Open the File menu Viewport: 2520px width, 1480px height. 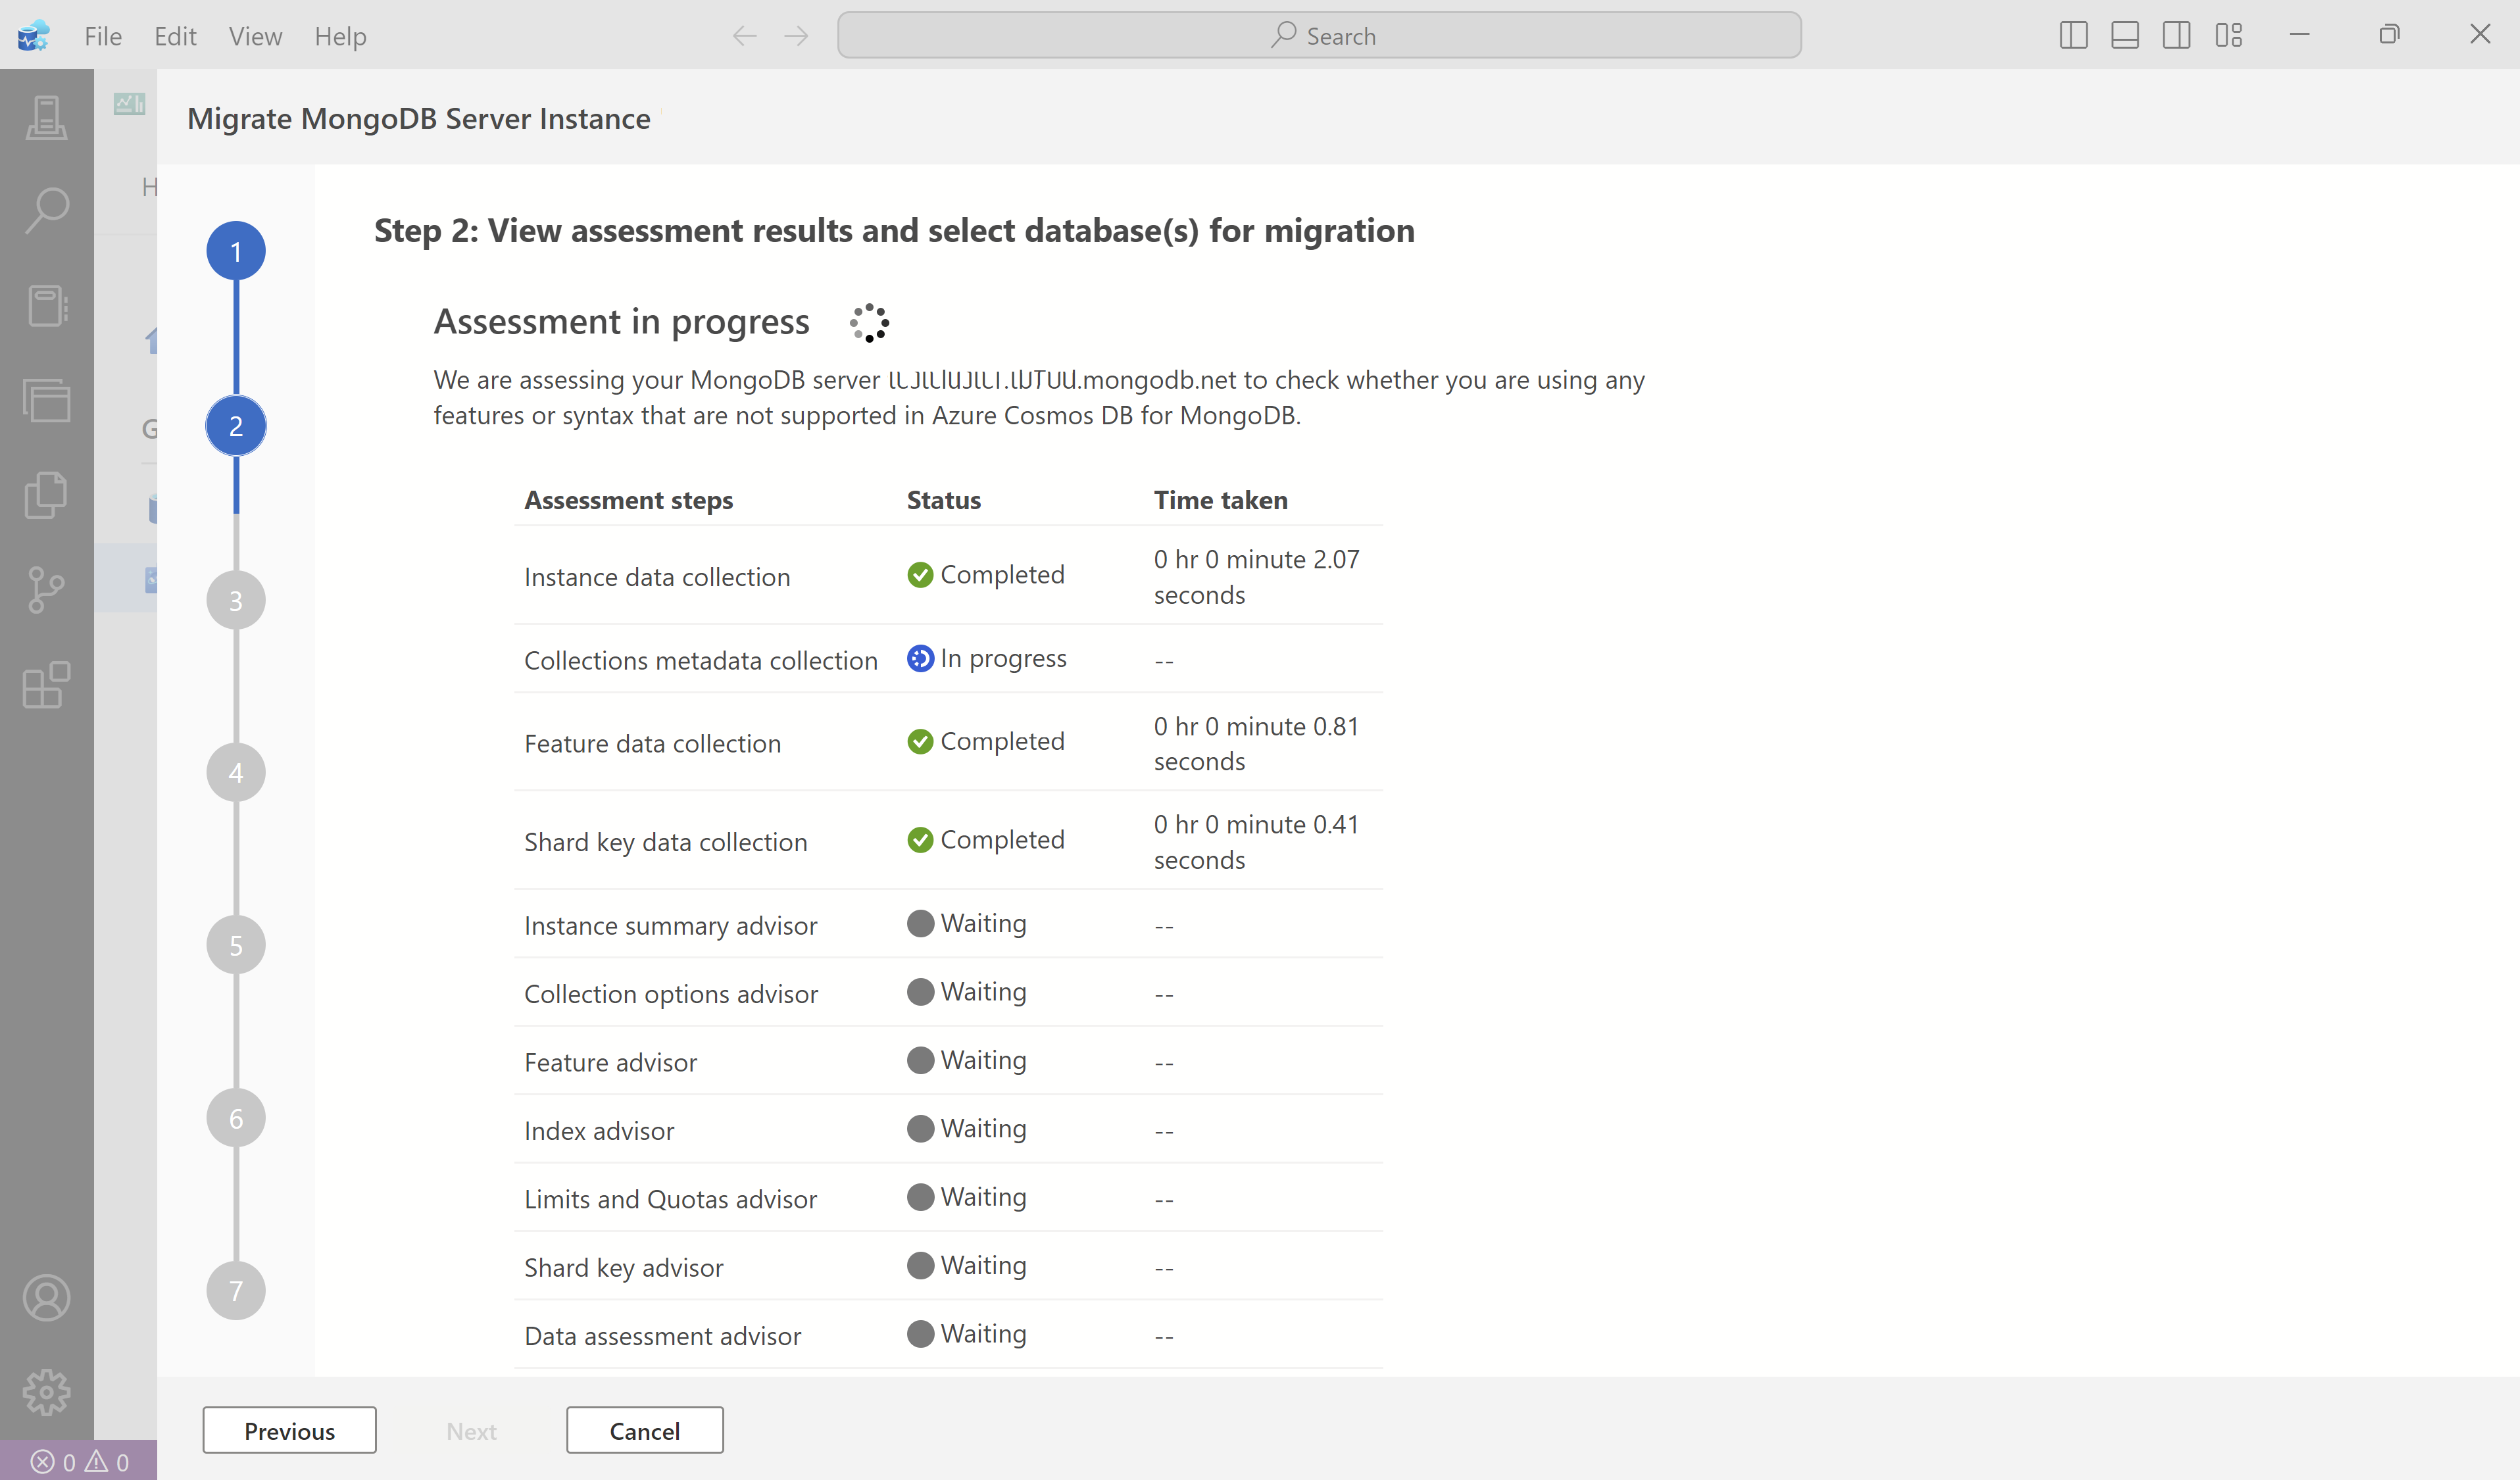tap(103, 37)
